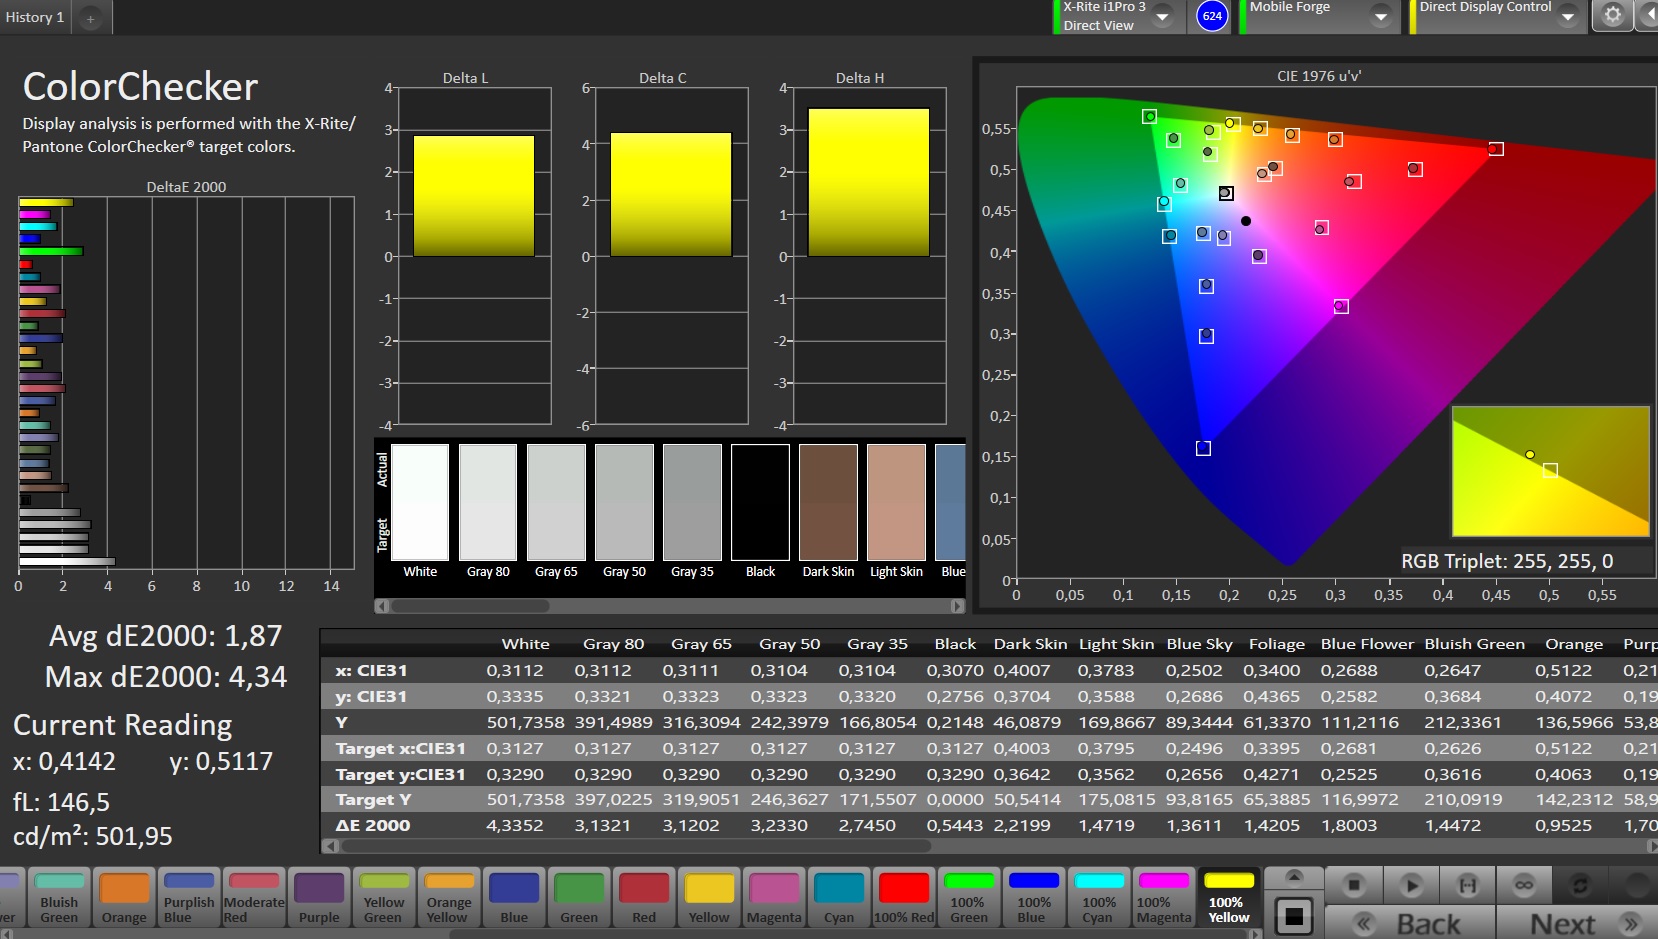The image size is (1658, 939).
Task: Click the blue 624 indicator circle
Action: [1212, 16]
